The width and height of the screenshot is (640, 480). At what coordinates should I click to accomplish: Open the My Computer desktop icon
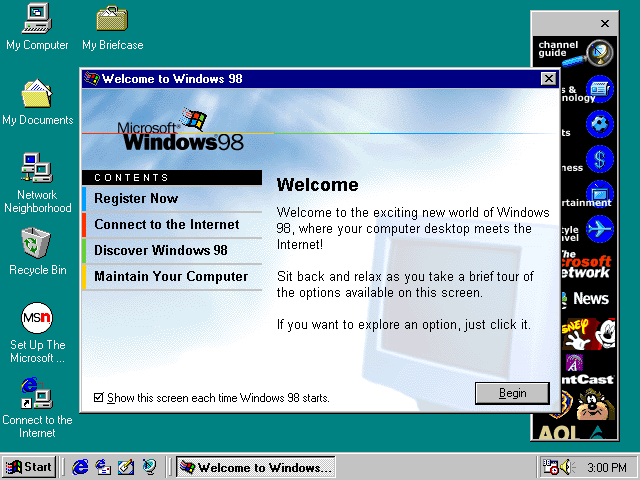37,18
